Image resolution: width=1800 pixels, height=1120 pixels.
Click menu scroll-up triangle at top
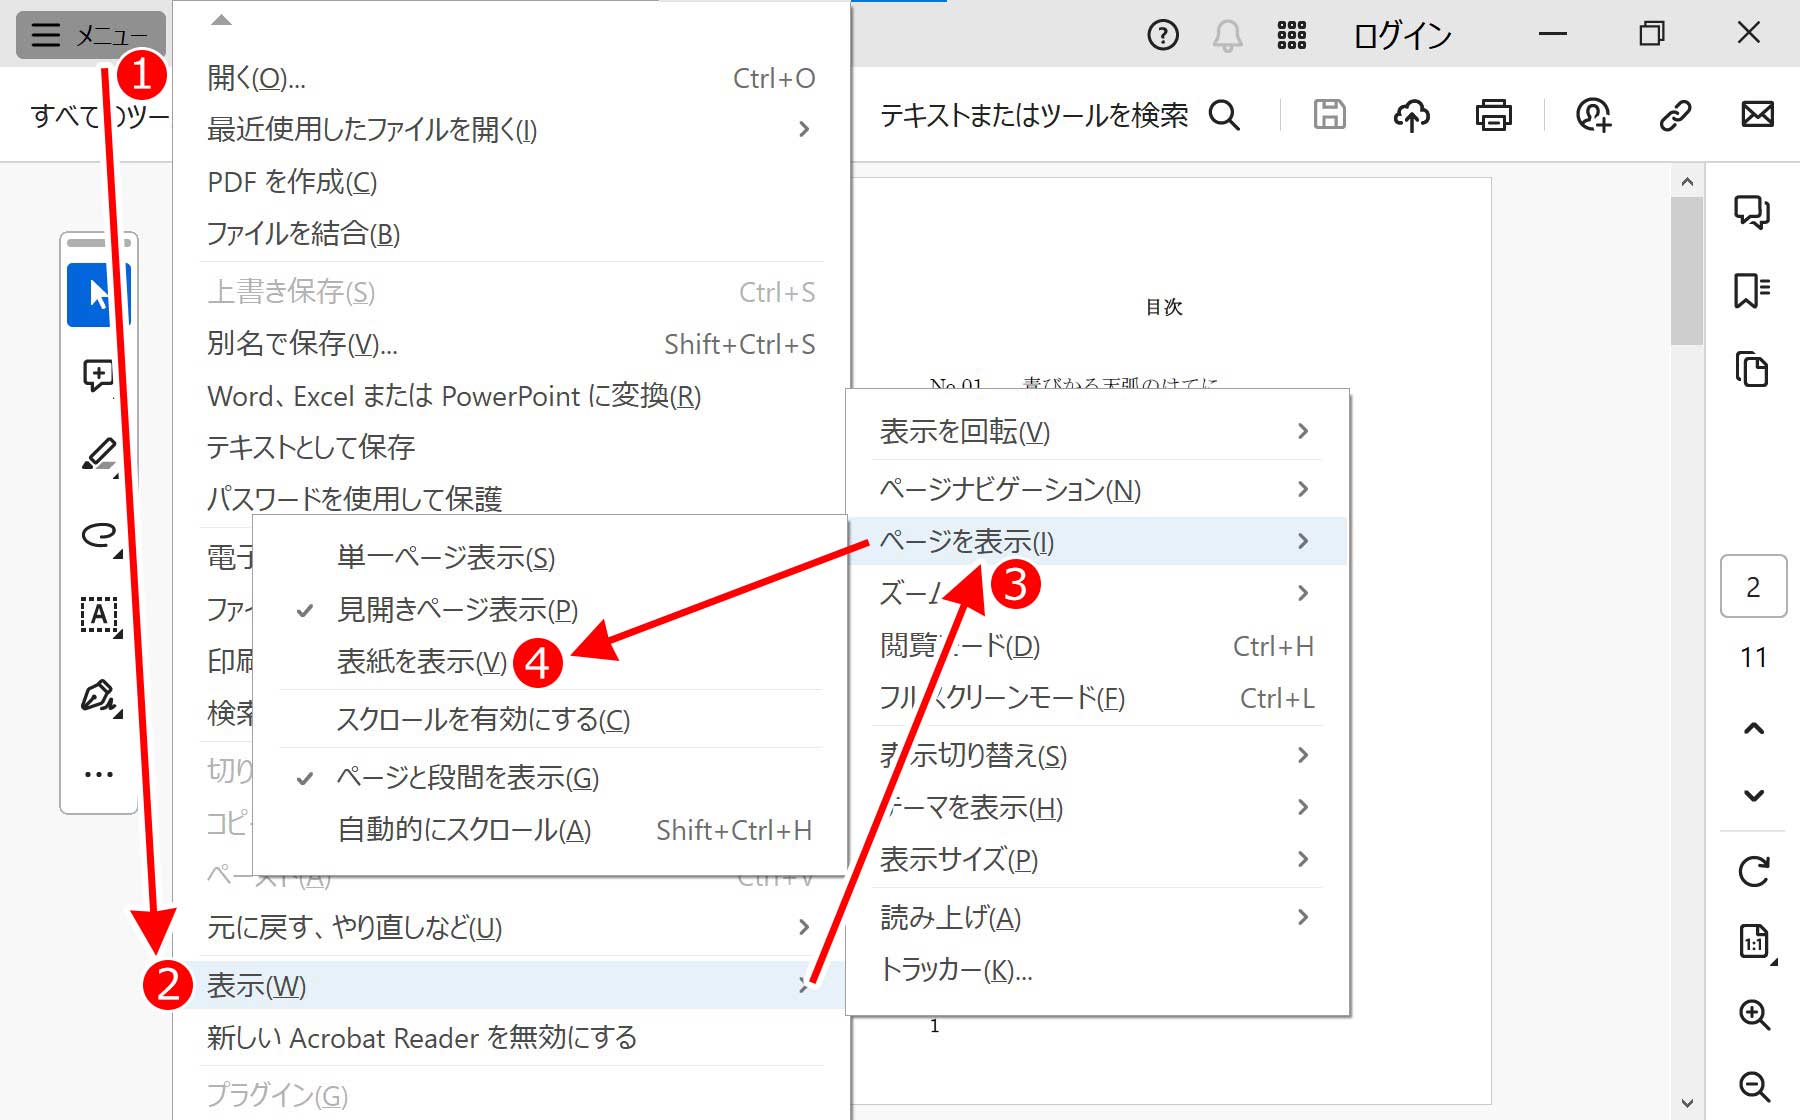pos(222,19)
